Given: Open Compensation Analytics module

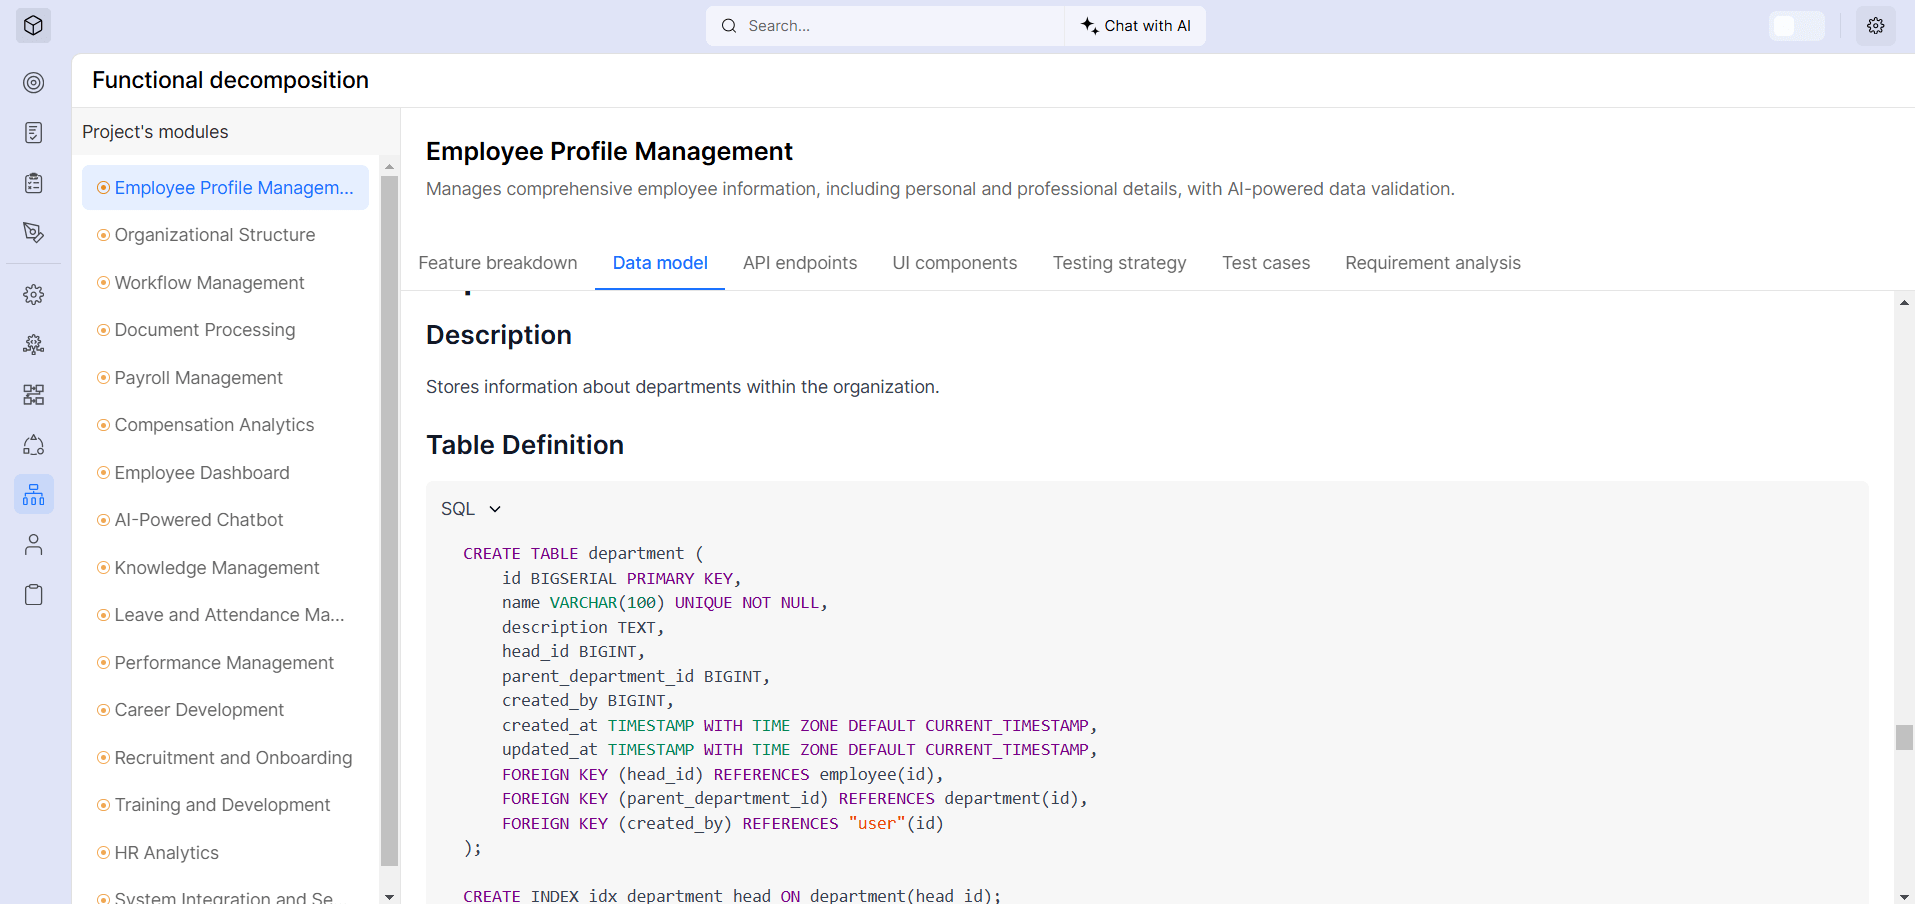Looking at the screenshot, I should coord(225,425).
